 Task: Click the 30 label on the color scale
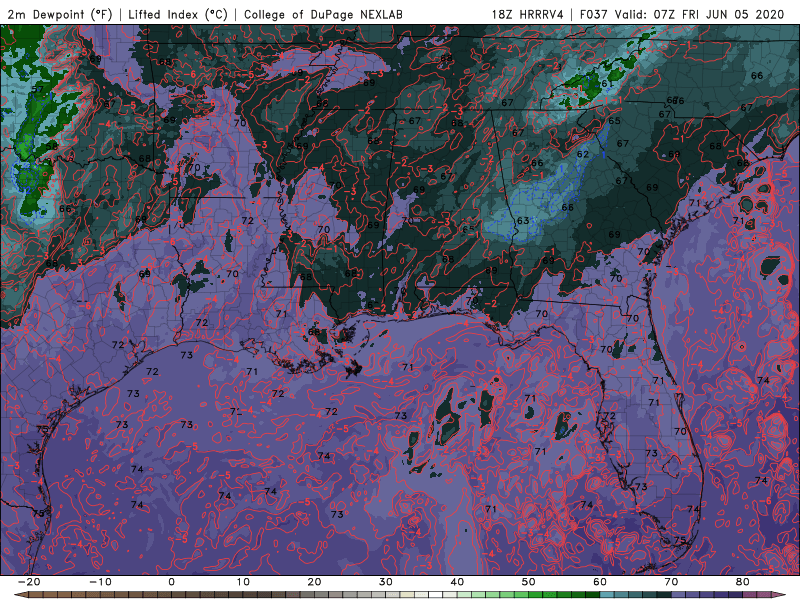pyautogui.click(x=386, y=582)
